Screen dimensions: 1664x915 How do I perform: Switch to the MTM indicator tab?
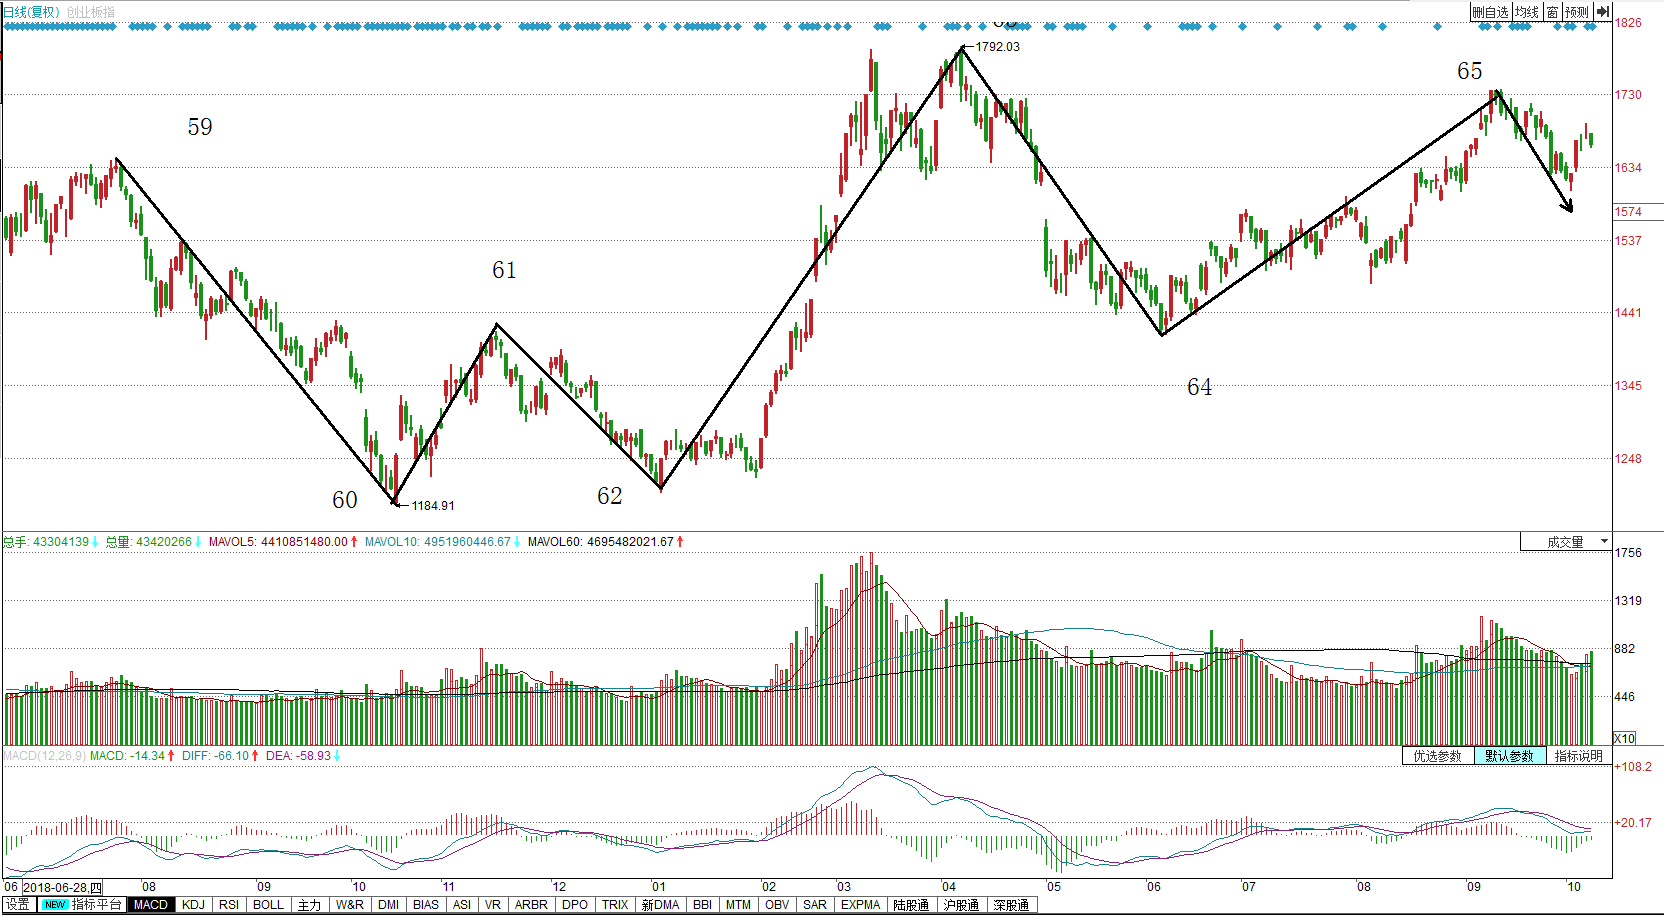(x=738, y=904)
